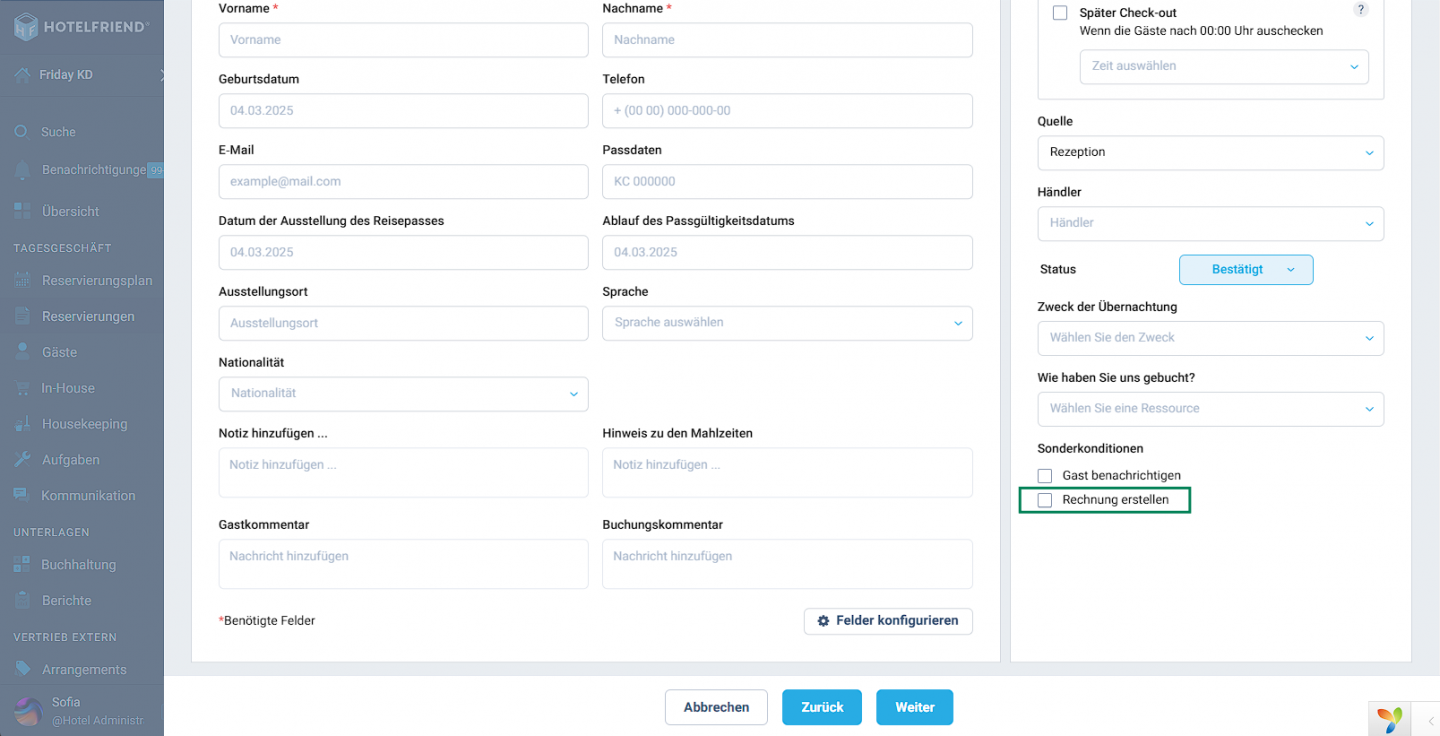Screen dimensions: 1440x736
Task: Open Buchhaltung menu item
Action: (x=79, y=565)
